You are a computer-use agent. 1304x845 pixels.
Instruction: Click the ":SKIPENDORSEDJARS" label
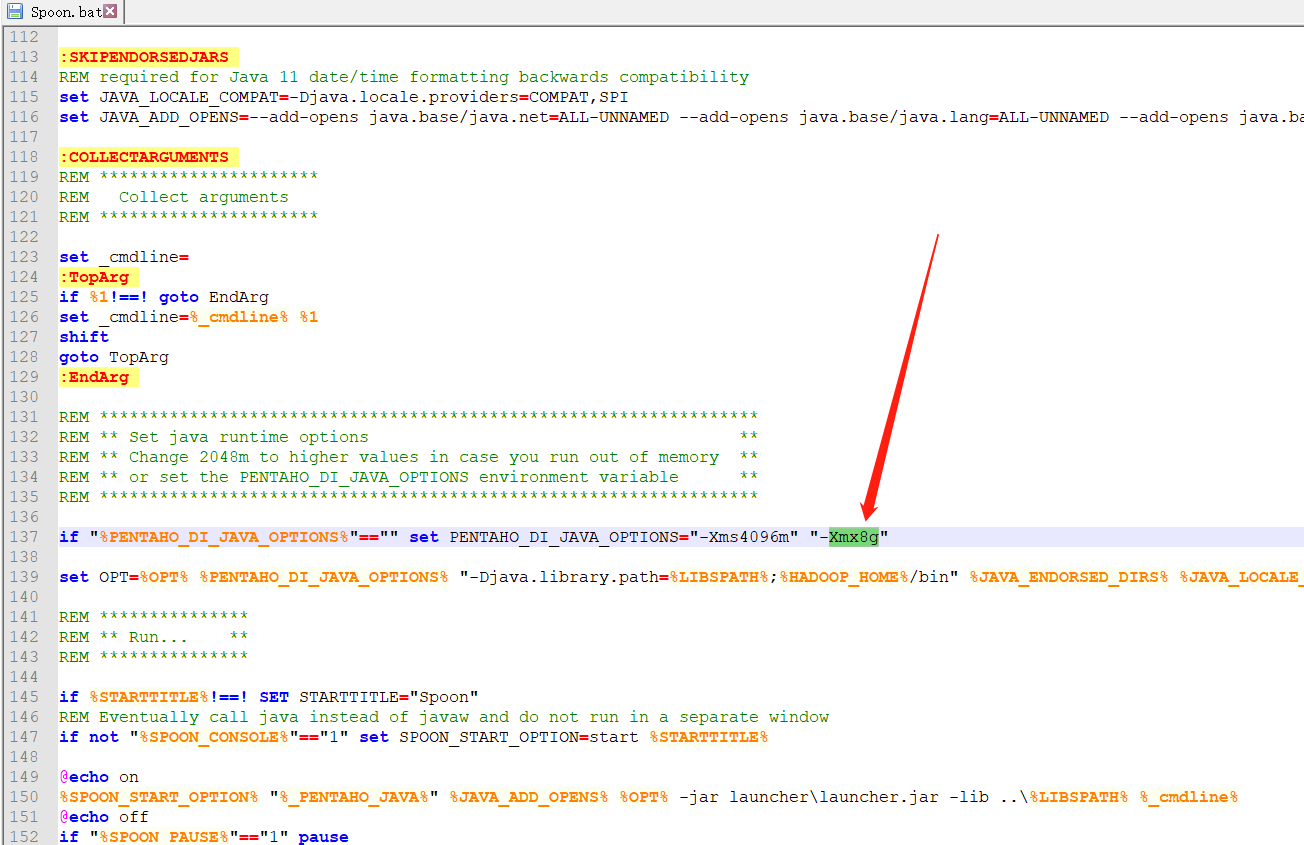tap(148, 57)
